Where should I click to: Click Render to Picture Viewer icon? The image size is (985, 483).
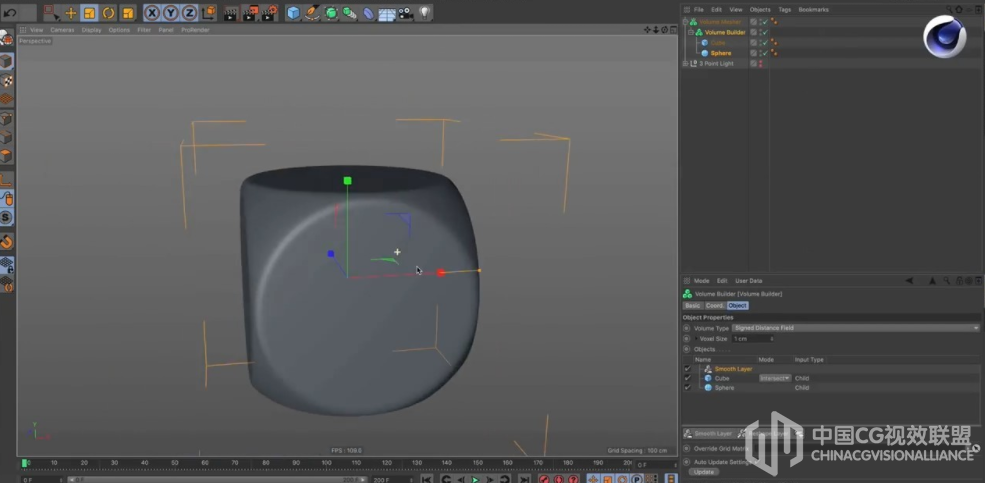point(251,13)
